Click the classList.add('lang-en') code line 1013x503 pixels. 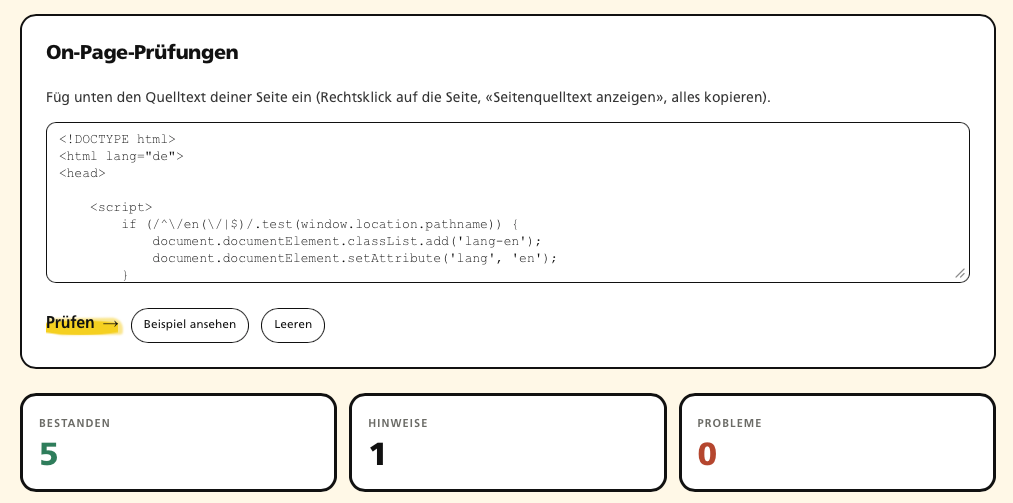pos(346,241)
